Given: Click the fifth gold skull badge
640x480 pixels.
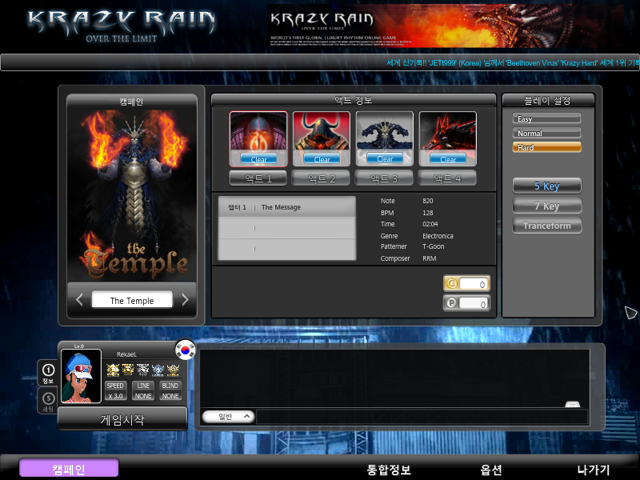Looking at the screenshot, I should tap(173, 370).
